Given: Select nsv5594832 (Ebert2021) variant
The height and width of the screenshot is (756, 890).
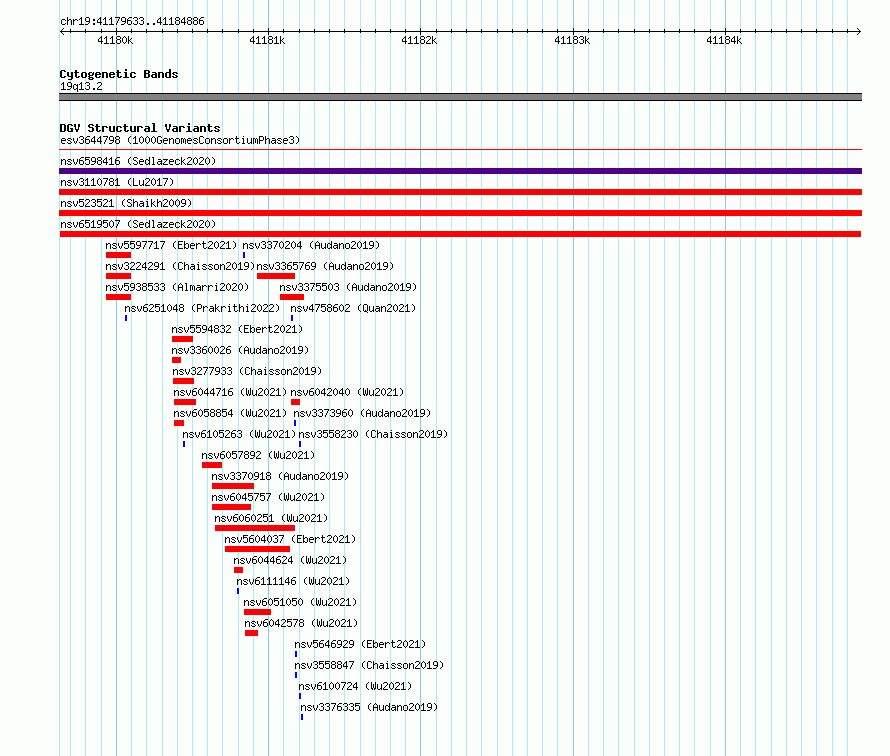Looking at the screenshot, I should pyautogui.click(x=237, y=329).
